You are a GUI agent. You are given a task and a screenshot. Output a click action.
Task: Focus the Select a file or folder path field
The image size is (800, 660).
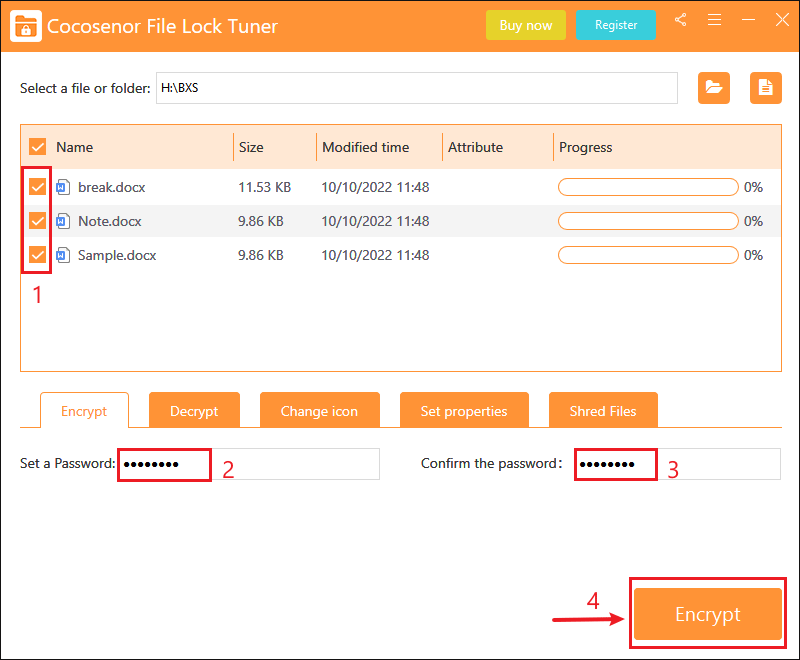(x=417, y=88)
